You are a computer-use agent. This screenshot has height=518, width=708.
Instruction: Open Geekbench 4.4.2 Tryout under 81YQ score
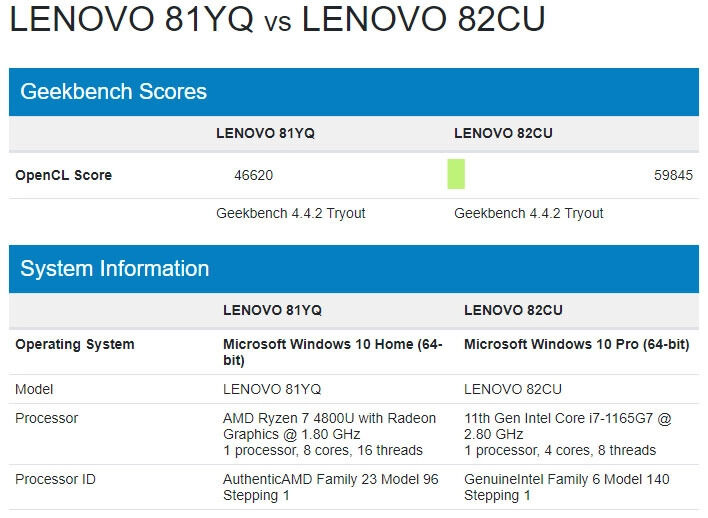pos(291,213)
